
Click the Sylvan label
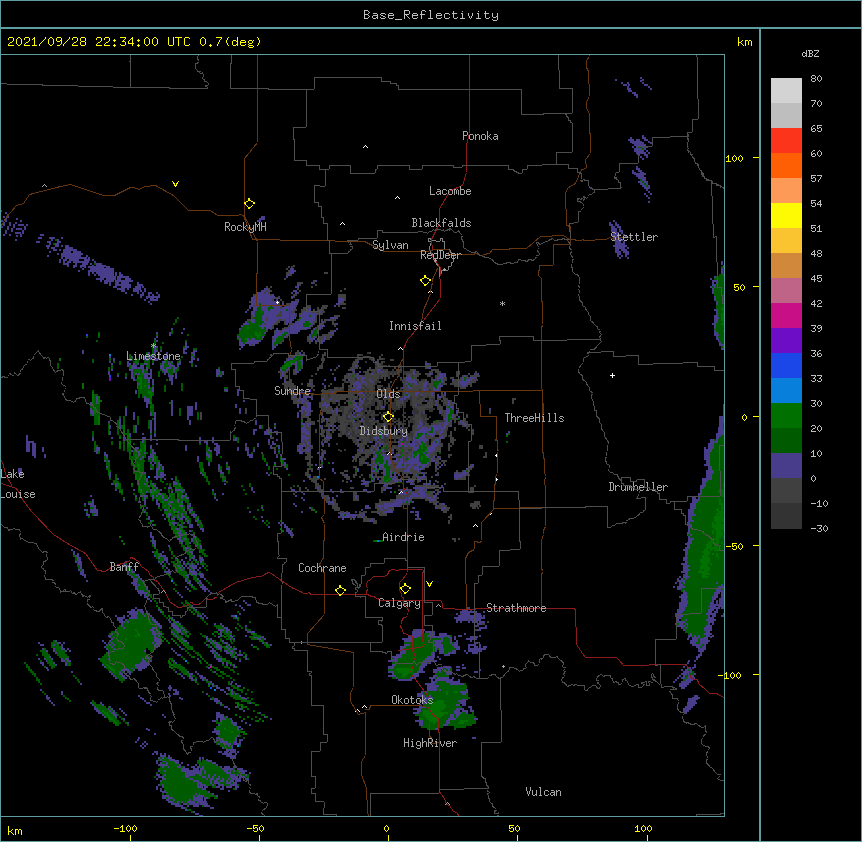(390, 245)
